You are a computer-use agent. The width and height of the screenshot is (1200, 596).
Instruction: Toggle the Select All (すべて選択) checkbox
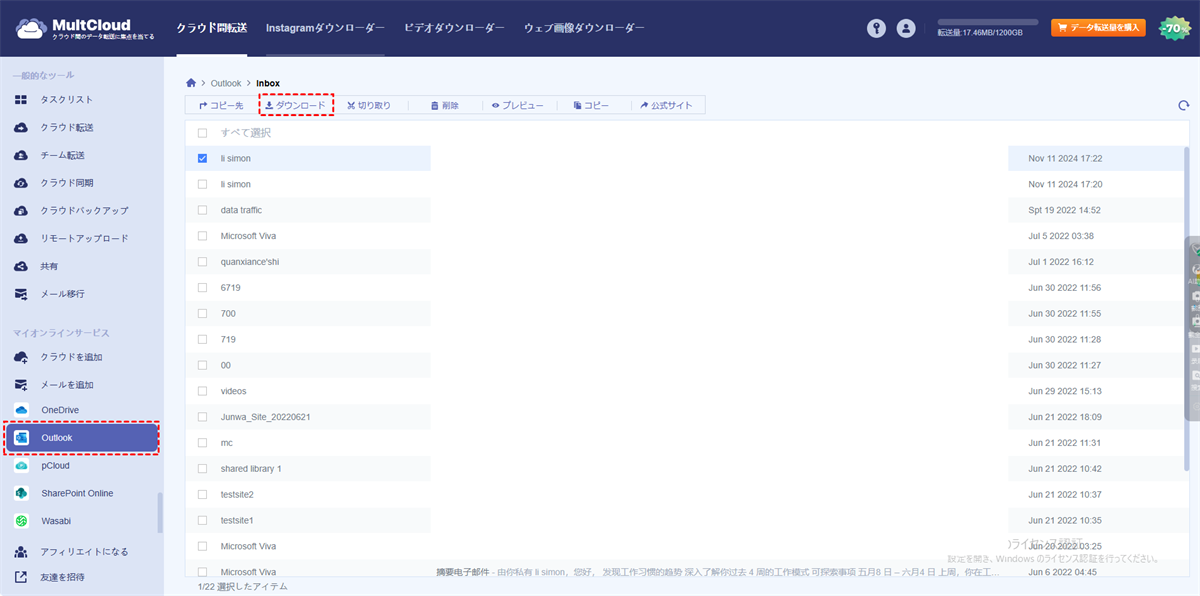click(202, 133)
